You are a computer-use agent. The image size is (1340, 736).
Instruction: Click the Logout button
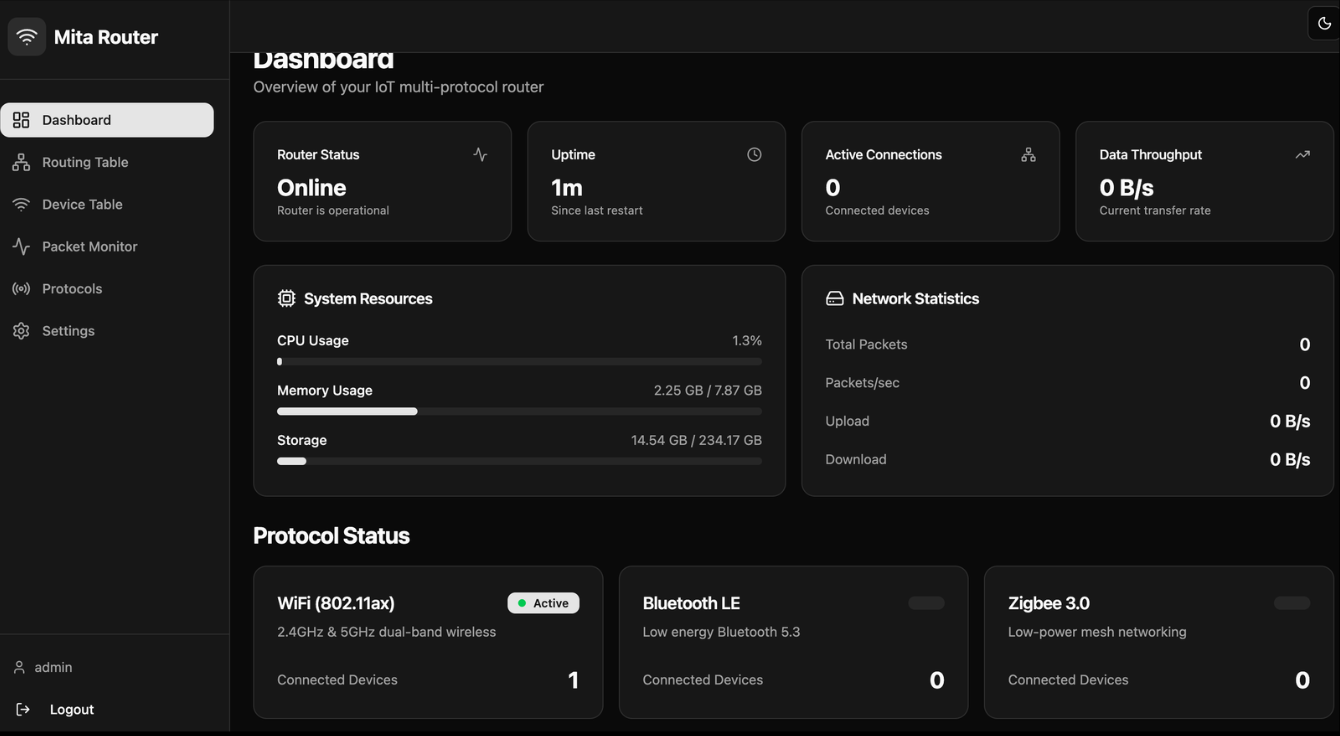click(x=71, y=709)
